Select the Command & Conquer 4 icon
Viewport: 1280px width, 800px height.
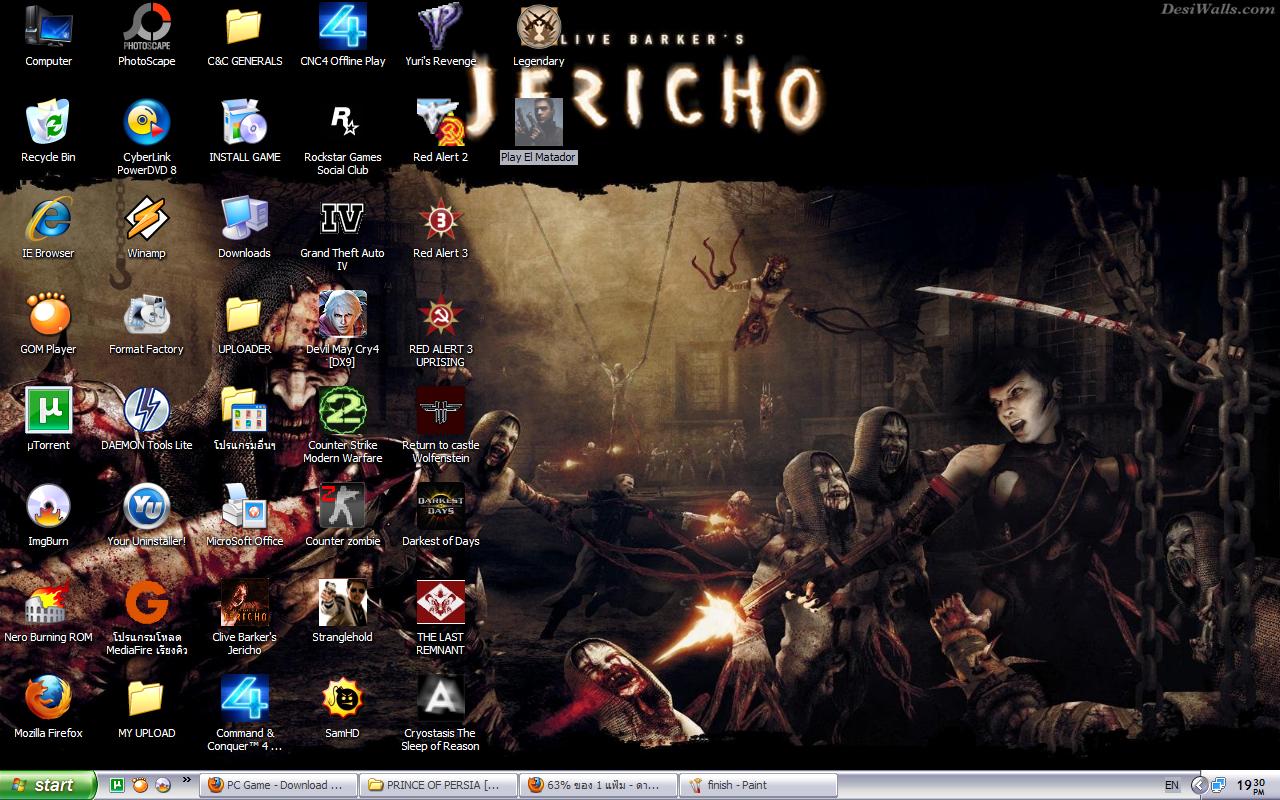(x=244, y=699)
